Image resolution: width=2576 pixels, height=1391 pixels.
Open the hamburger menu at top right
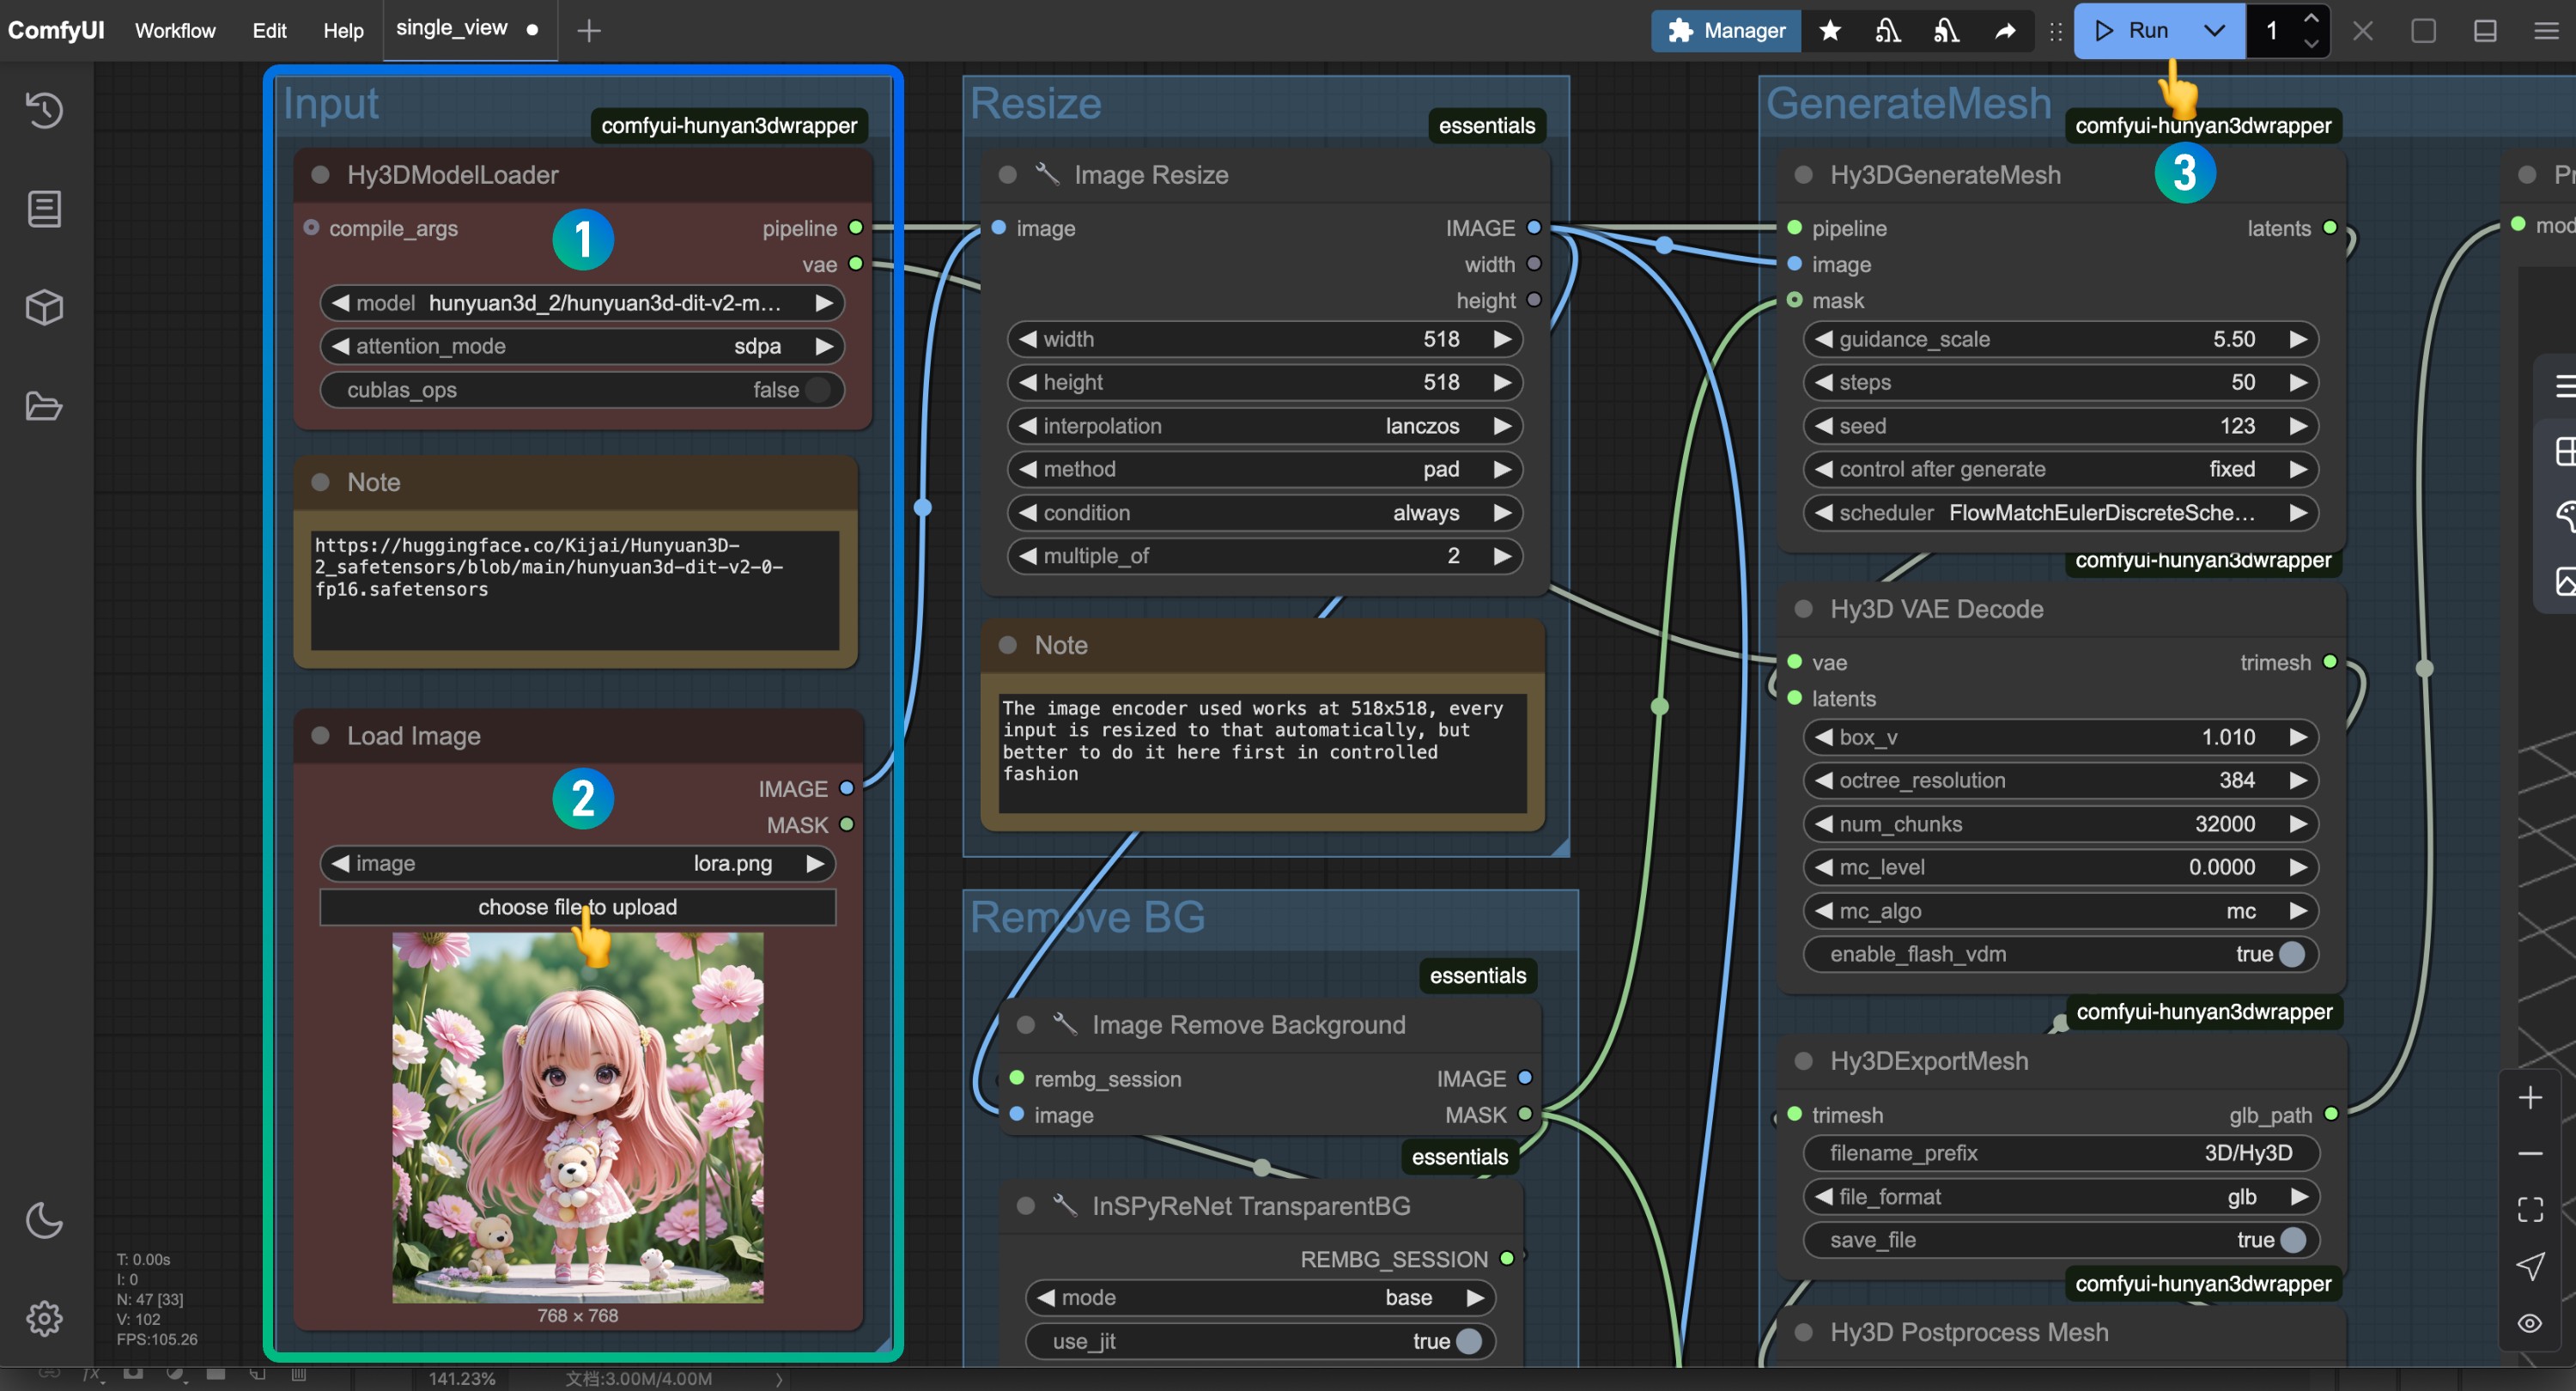point(2546,30)
